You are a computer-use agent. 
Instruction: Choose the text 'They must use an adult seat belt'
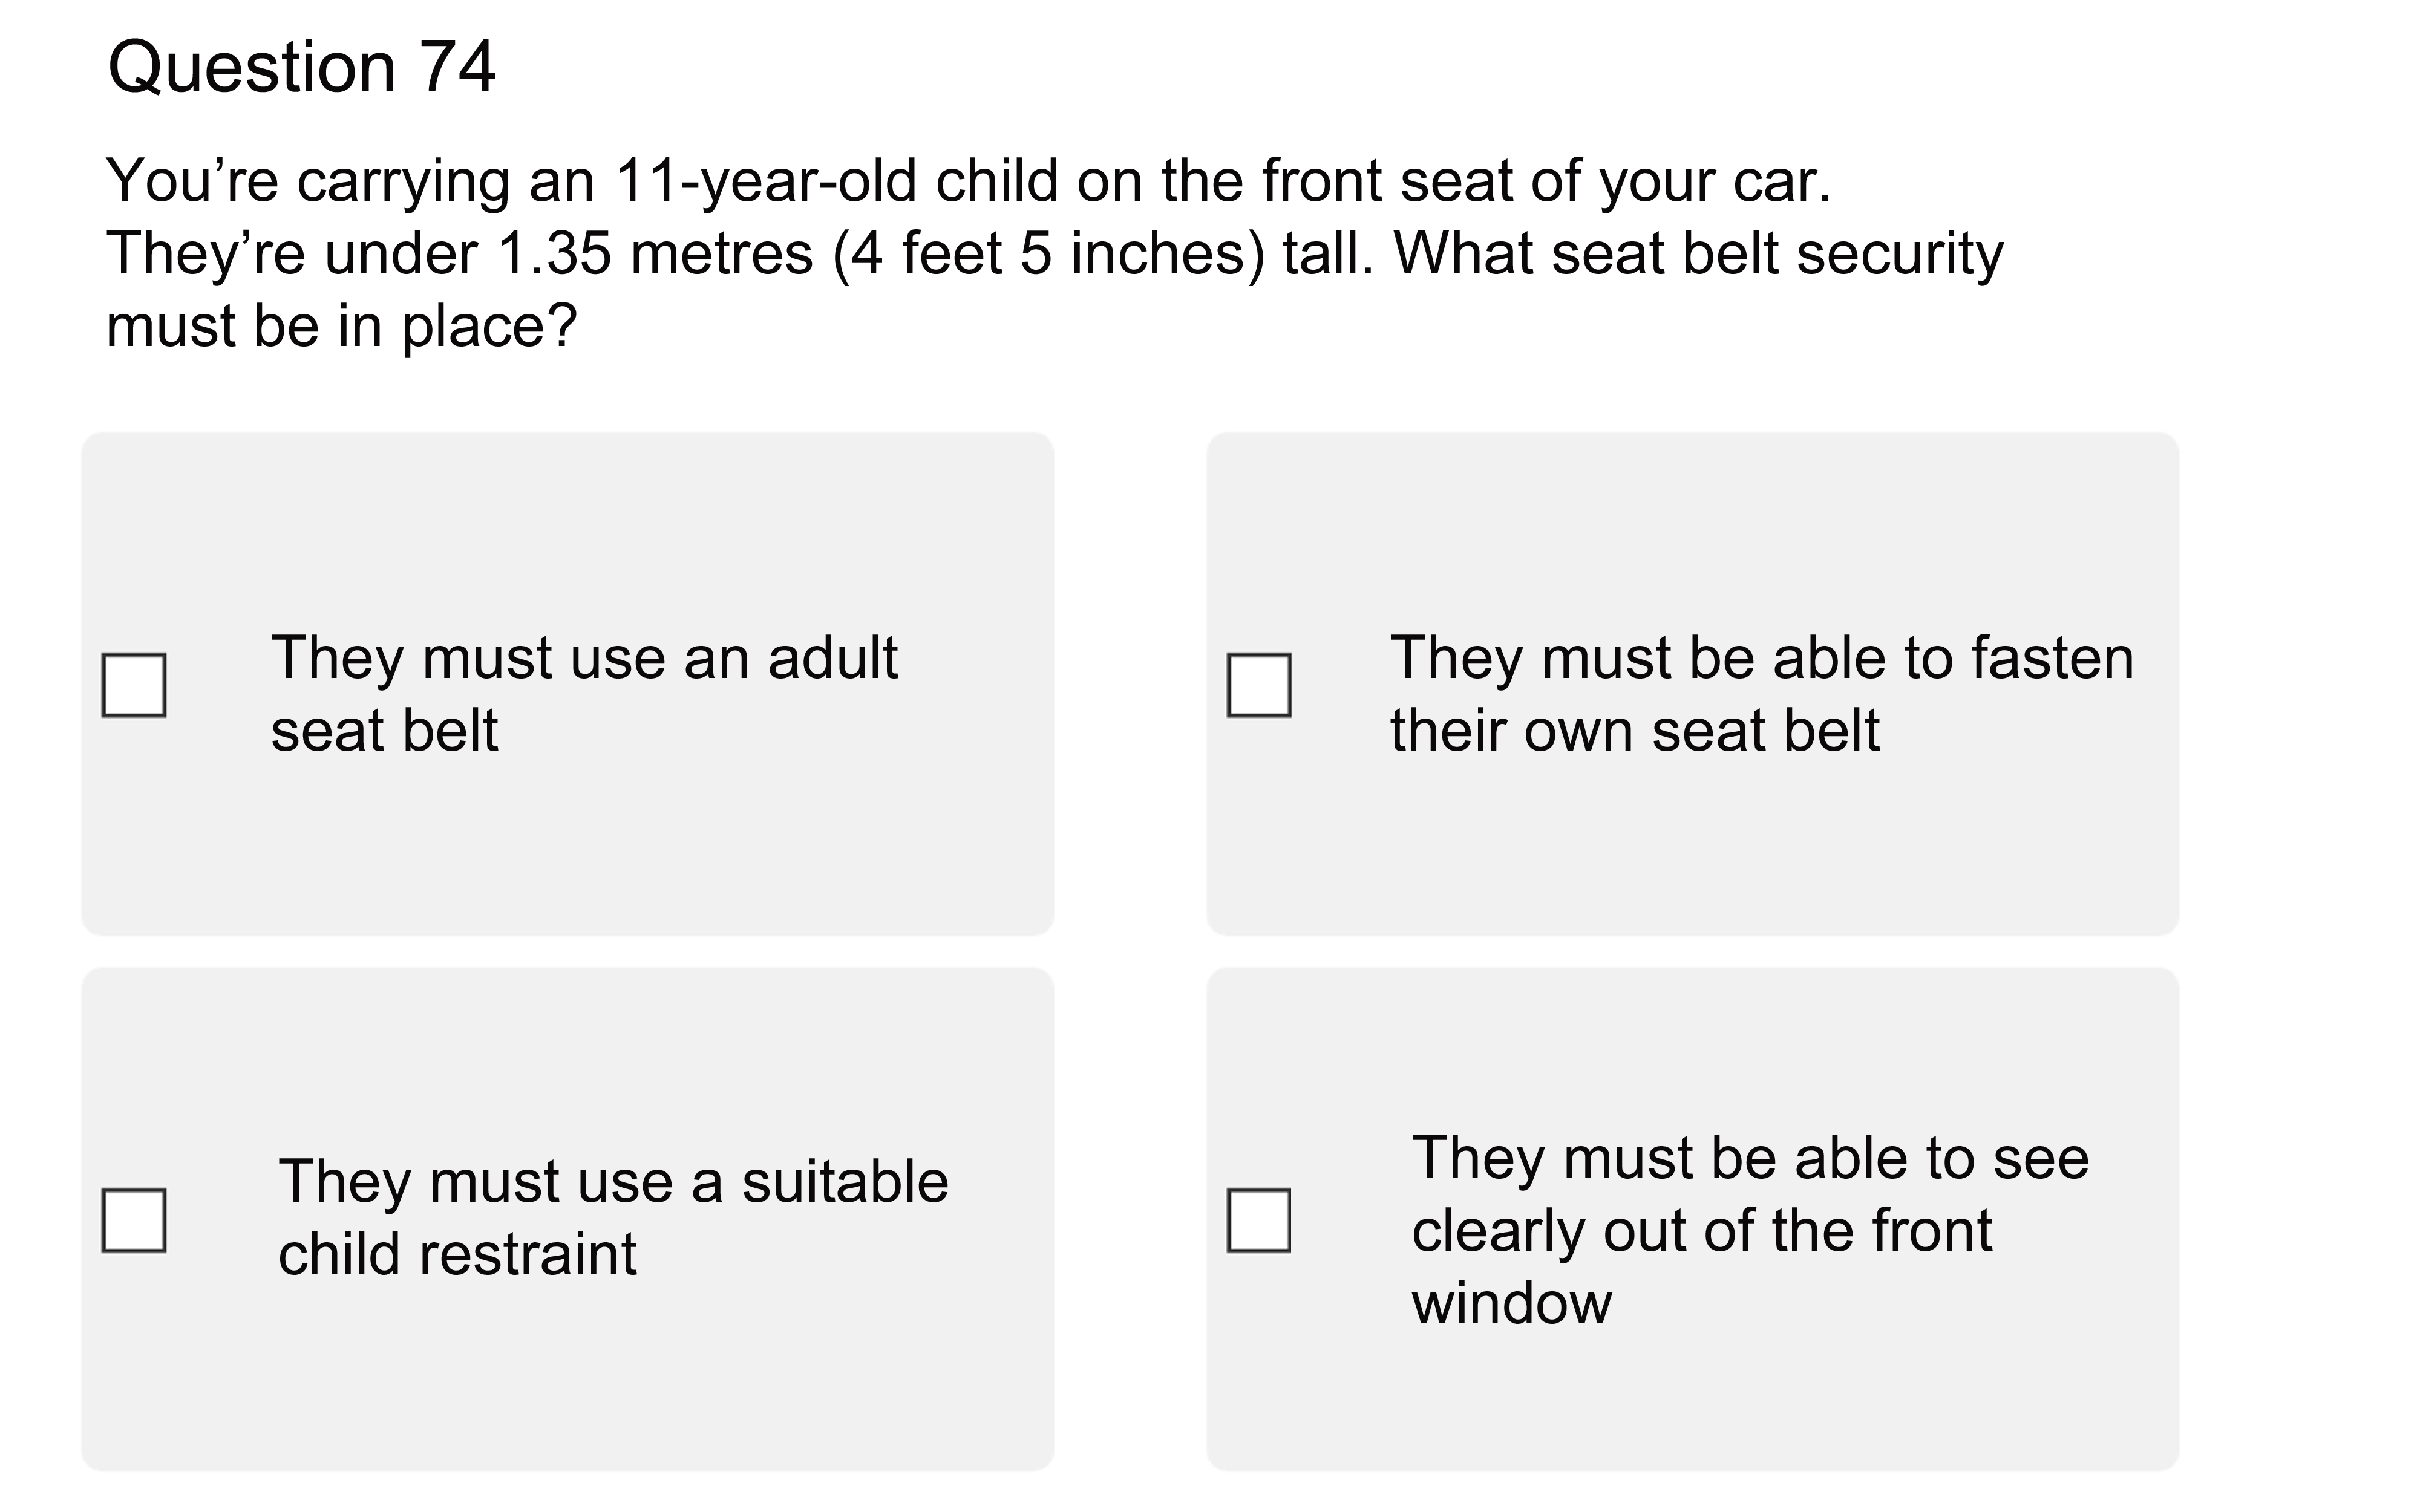click(584, 693)
